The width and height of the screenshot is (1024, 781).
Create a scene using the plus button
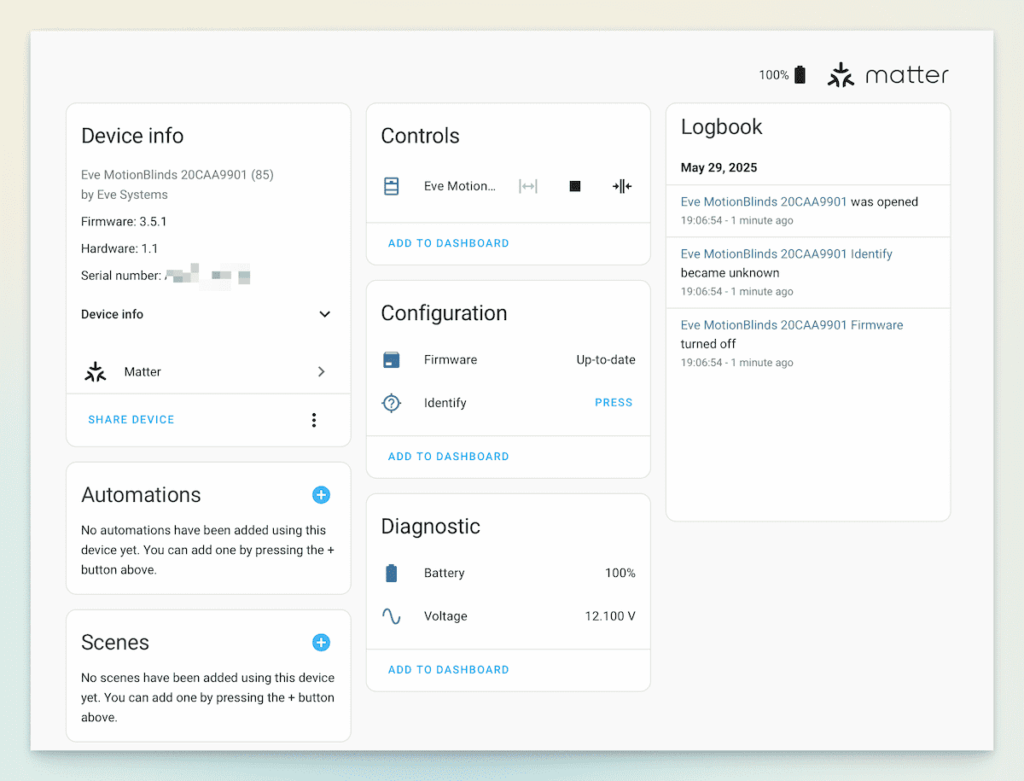[321, 642]
